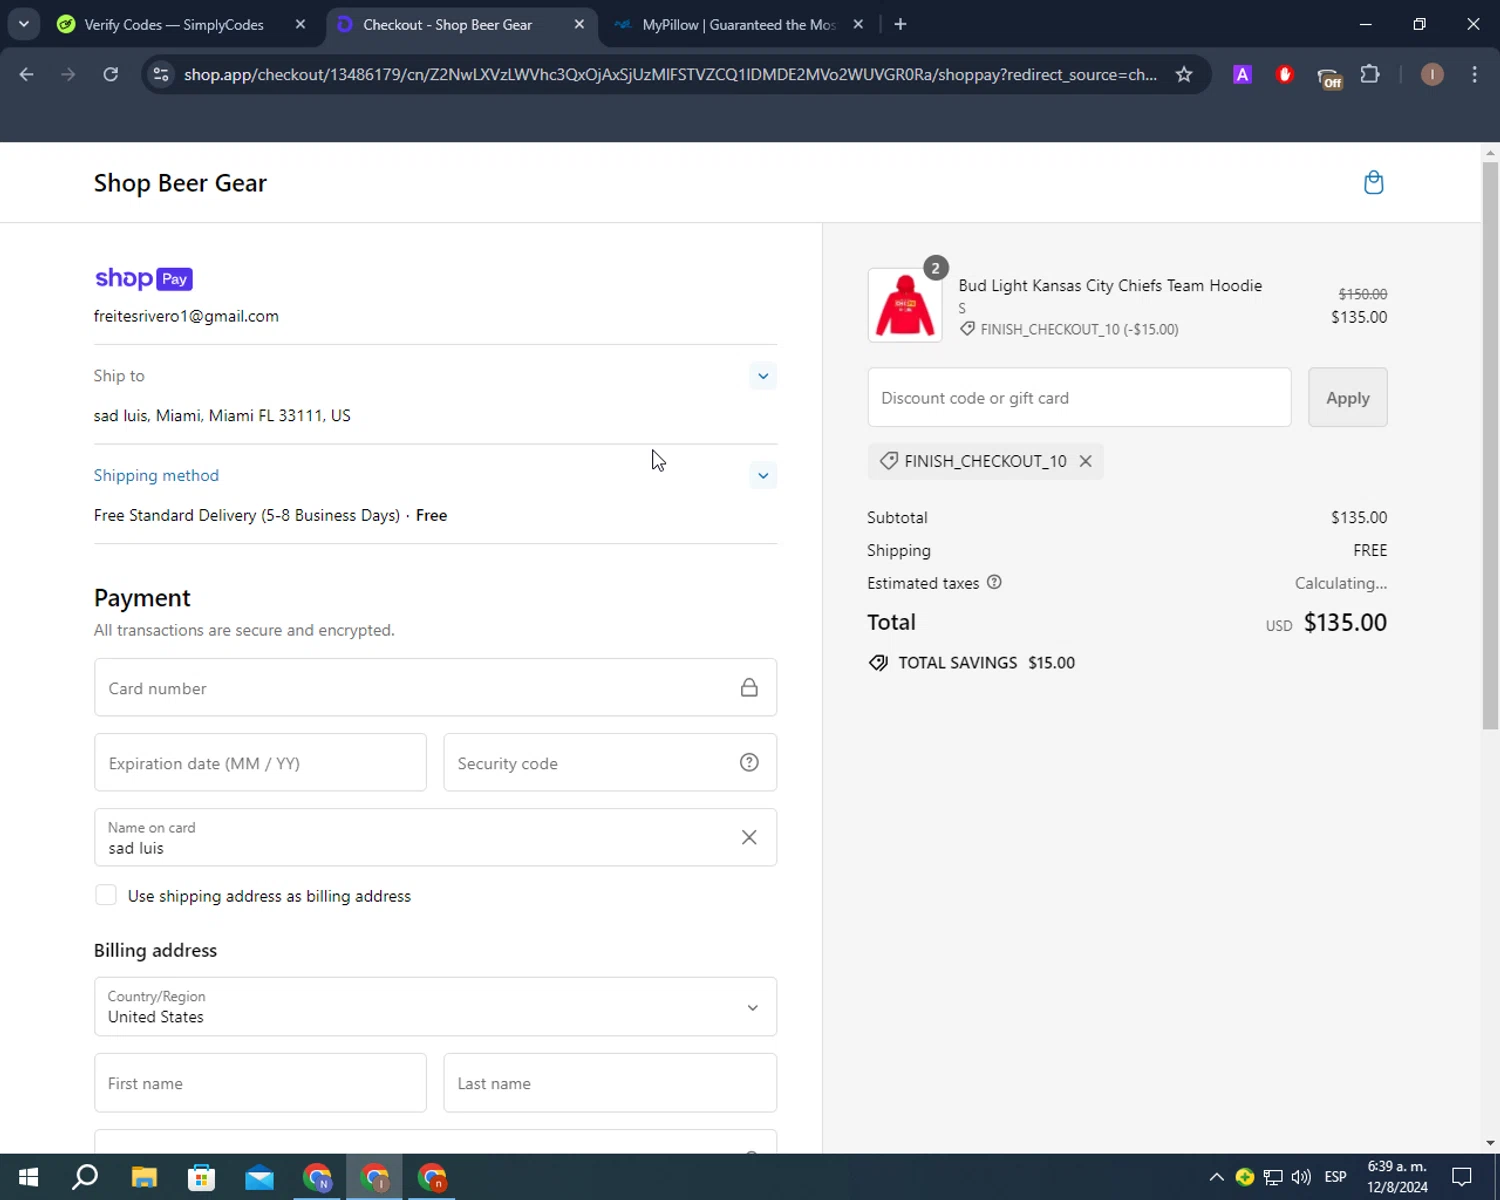Open estimated taxes info icon

pos(994,582)
